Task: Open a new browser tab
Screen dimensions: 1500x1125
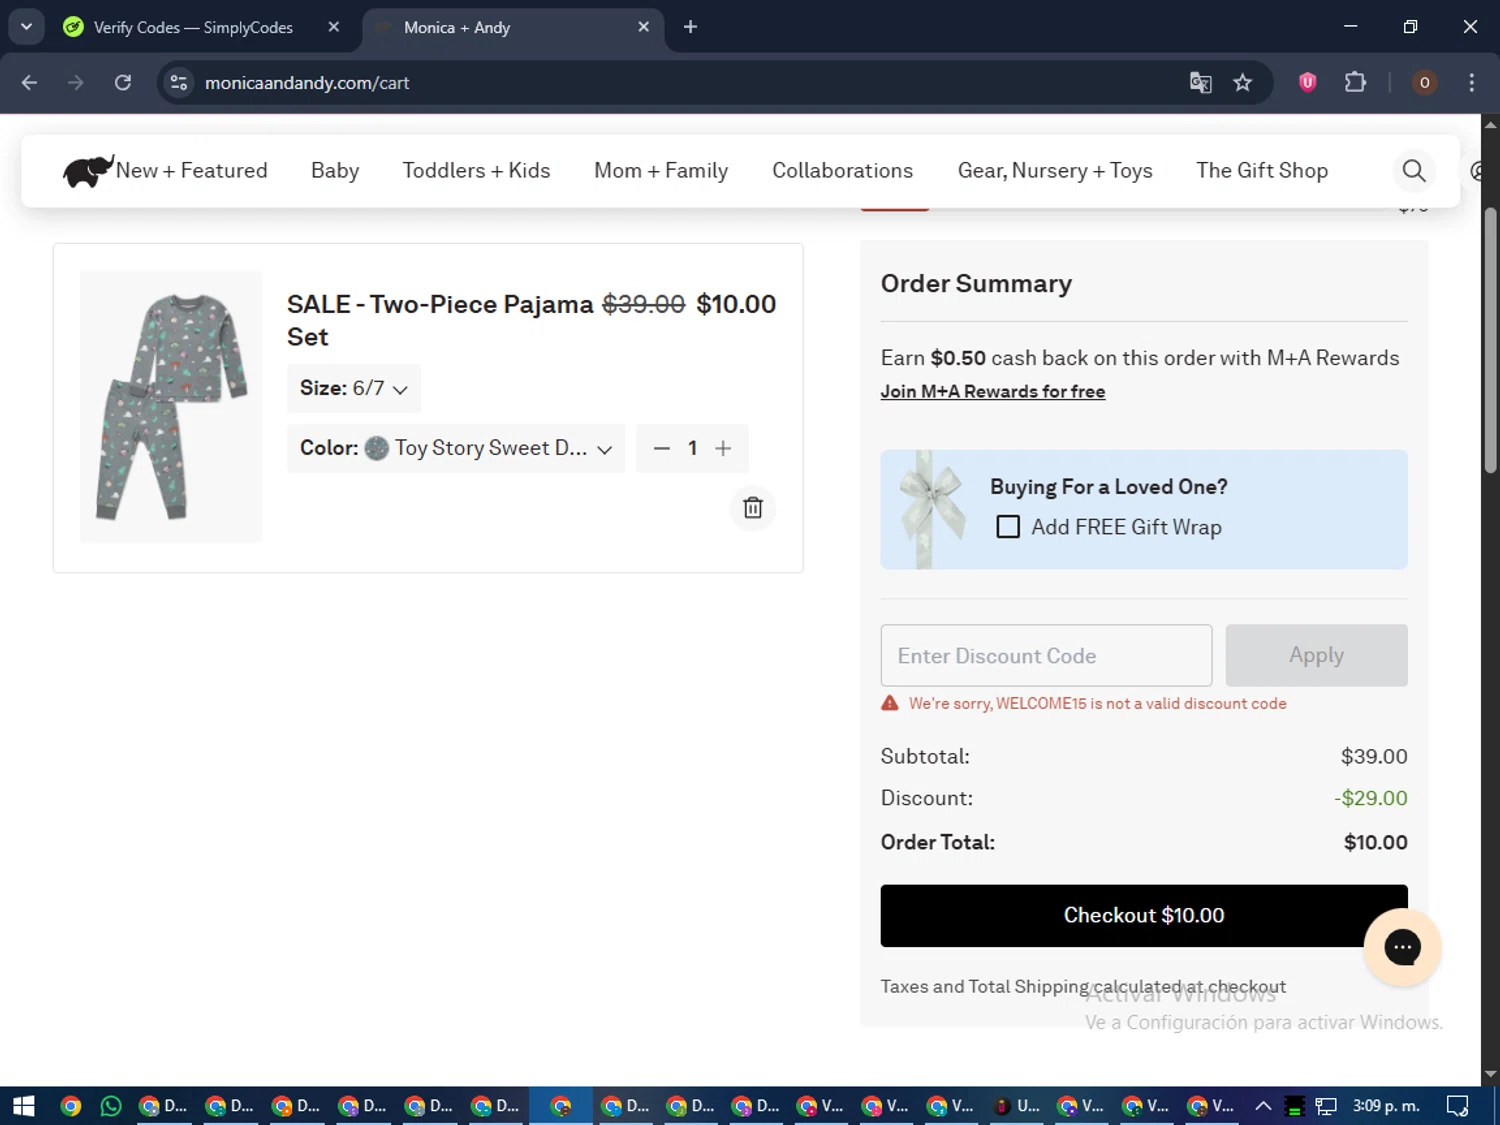Action: tap(690, 27)
